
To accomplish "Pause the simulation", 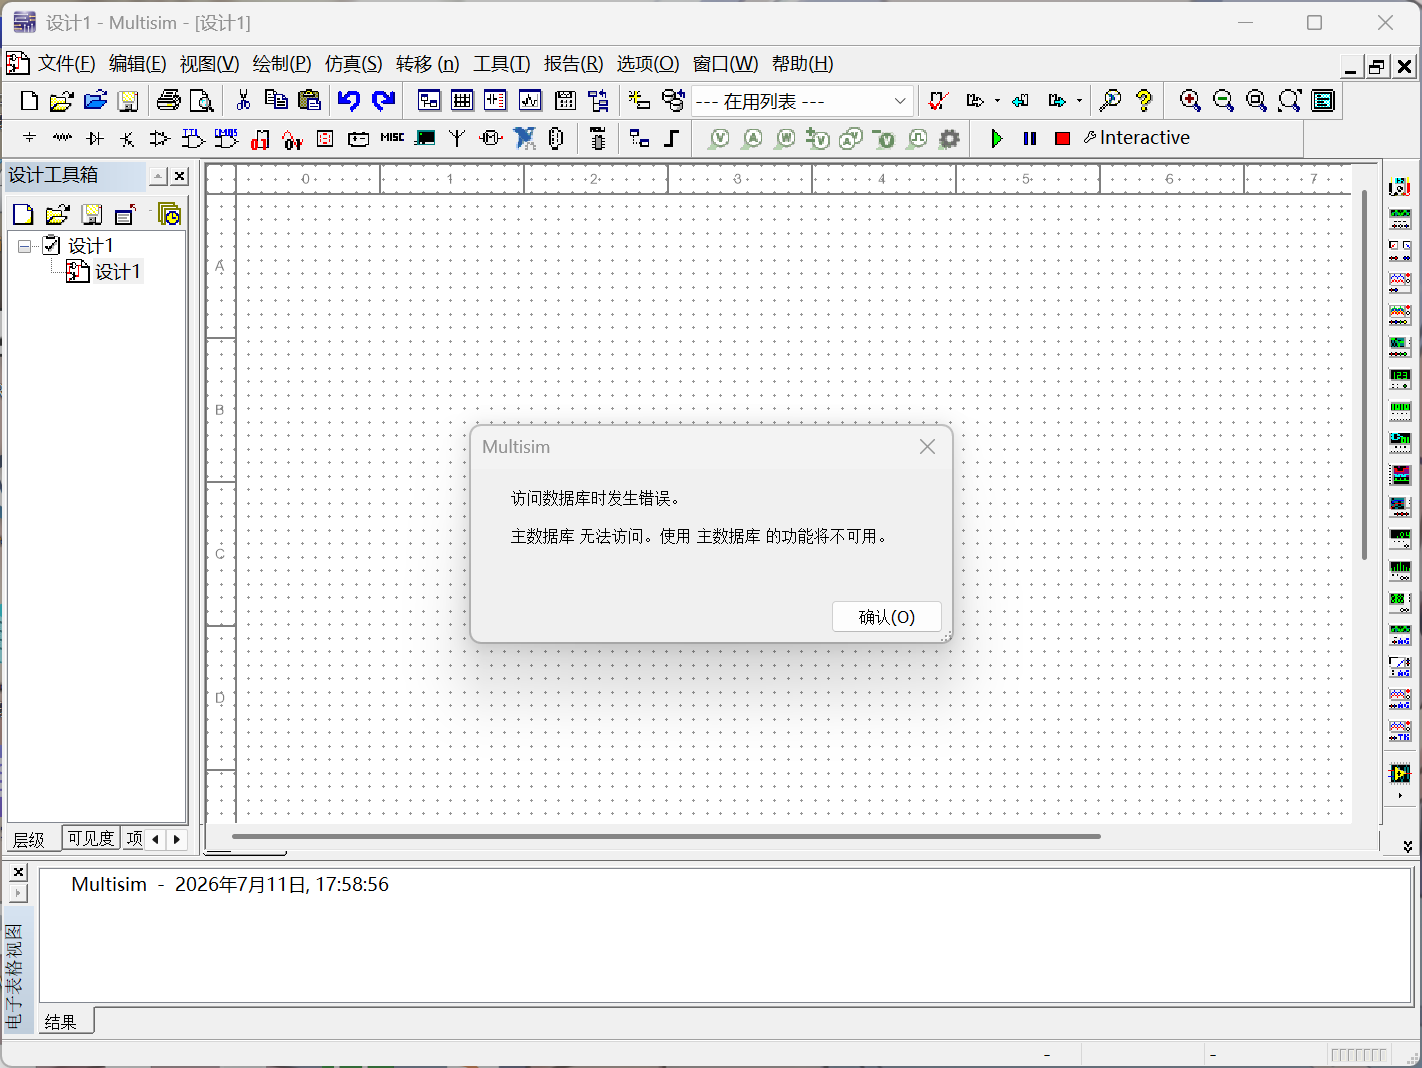I will (x=1029, y=138).
